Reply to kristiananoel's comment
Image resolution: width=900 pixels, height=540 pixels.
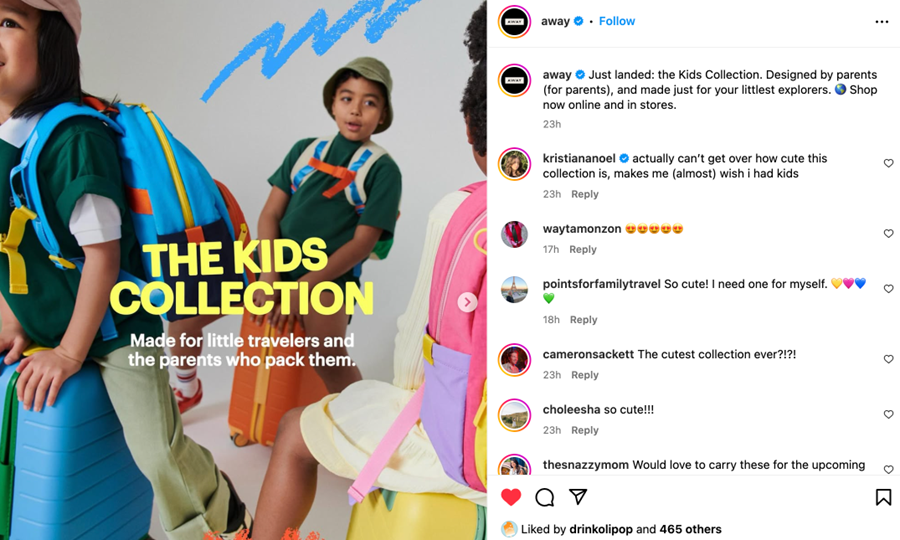pyautogui.click(x=584, y=194)
